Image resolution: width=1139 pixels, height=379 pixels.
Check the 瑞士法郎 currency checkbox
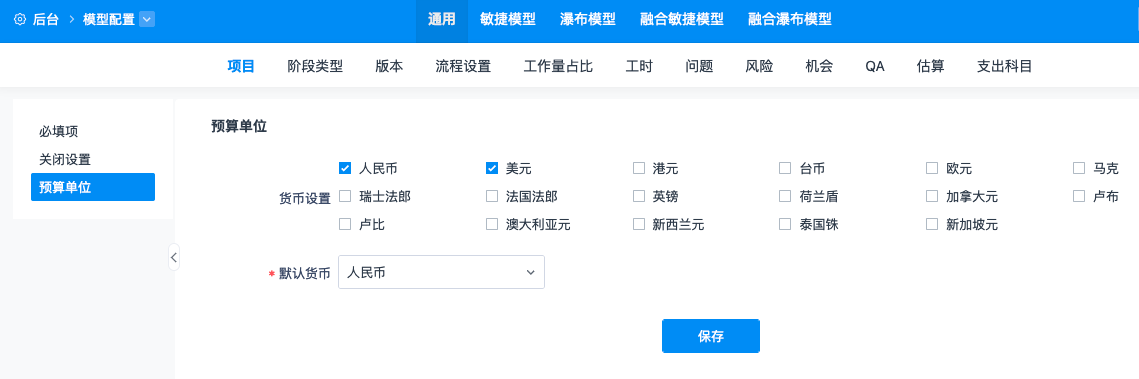point(345,196)
